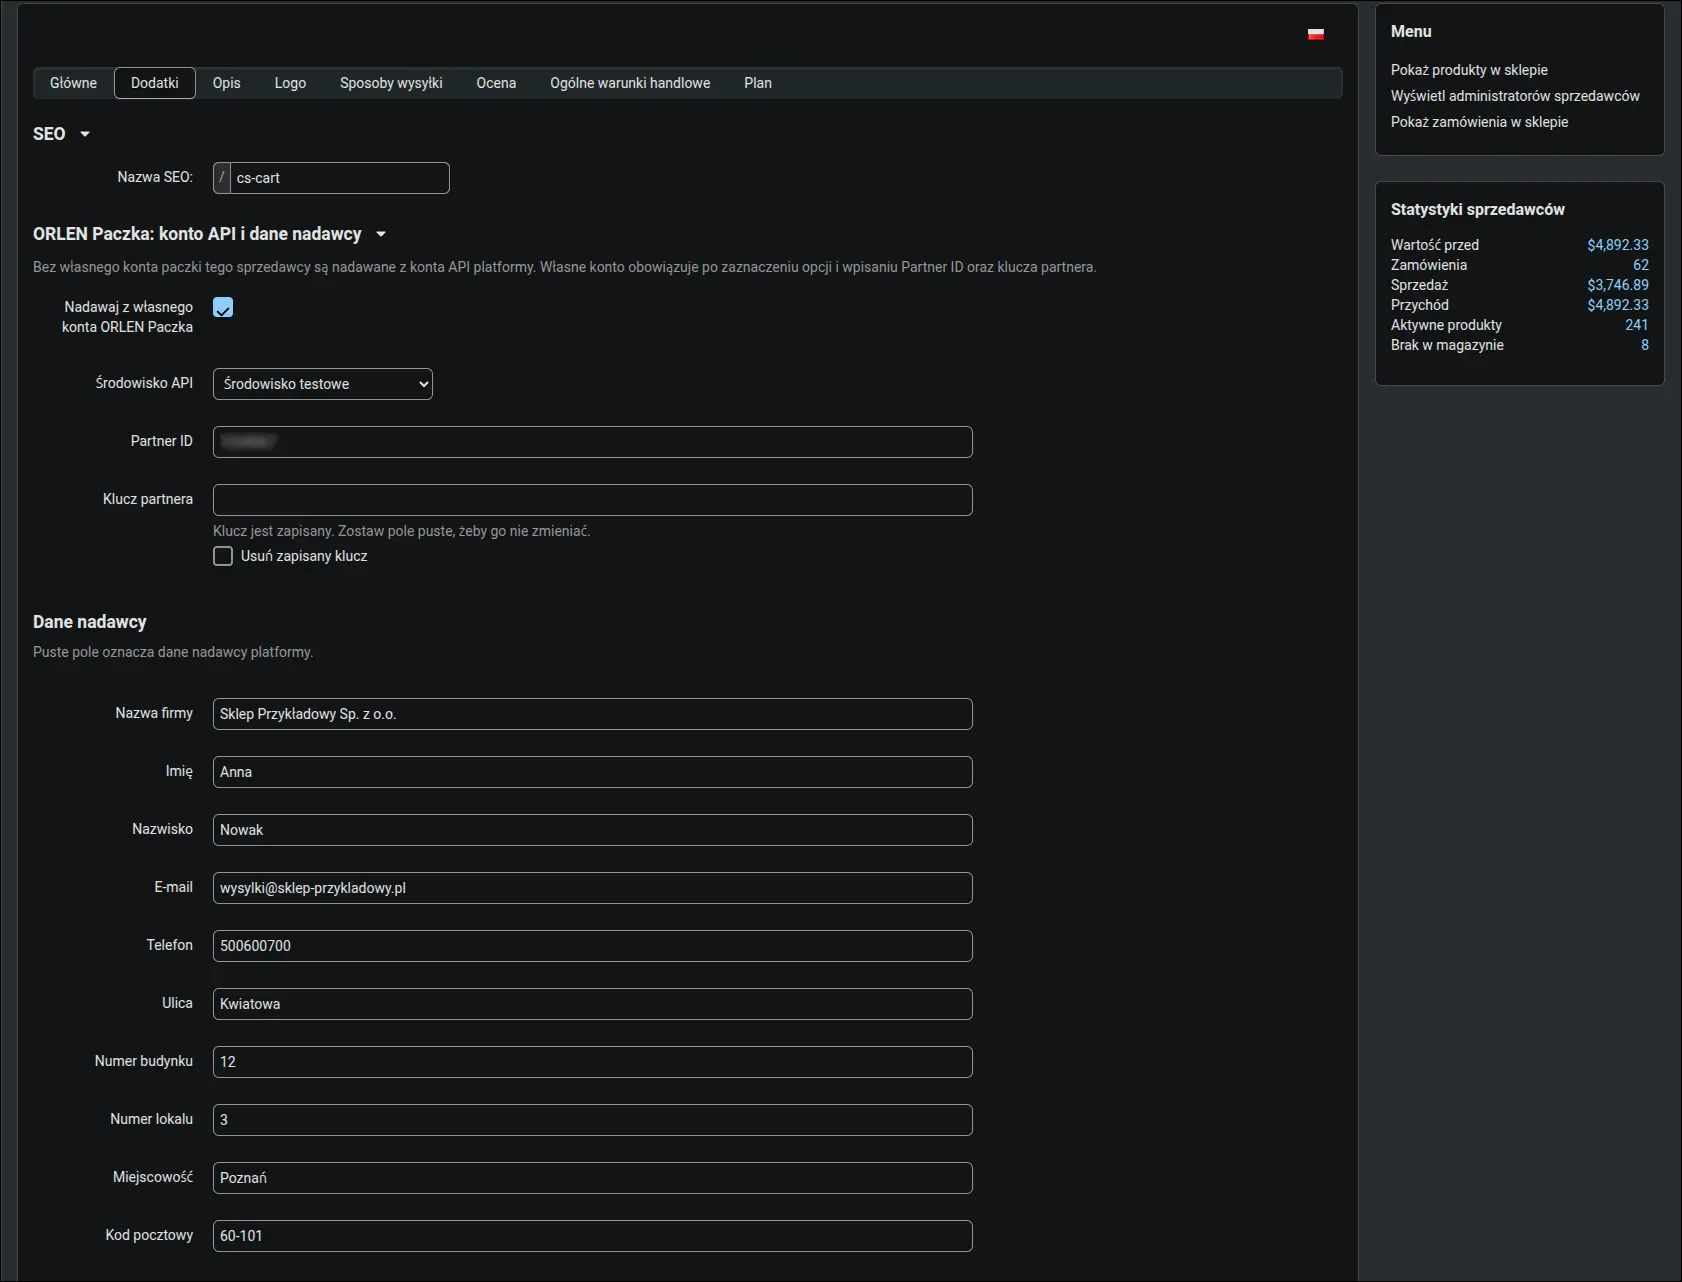Open Ogólne warunki handlowe tab
This screenshot has height=1282, width=1682.
(x=630, y=83)
